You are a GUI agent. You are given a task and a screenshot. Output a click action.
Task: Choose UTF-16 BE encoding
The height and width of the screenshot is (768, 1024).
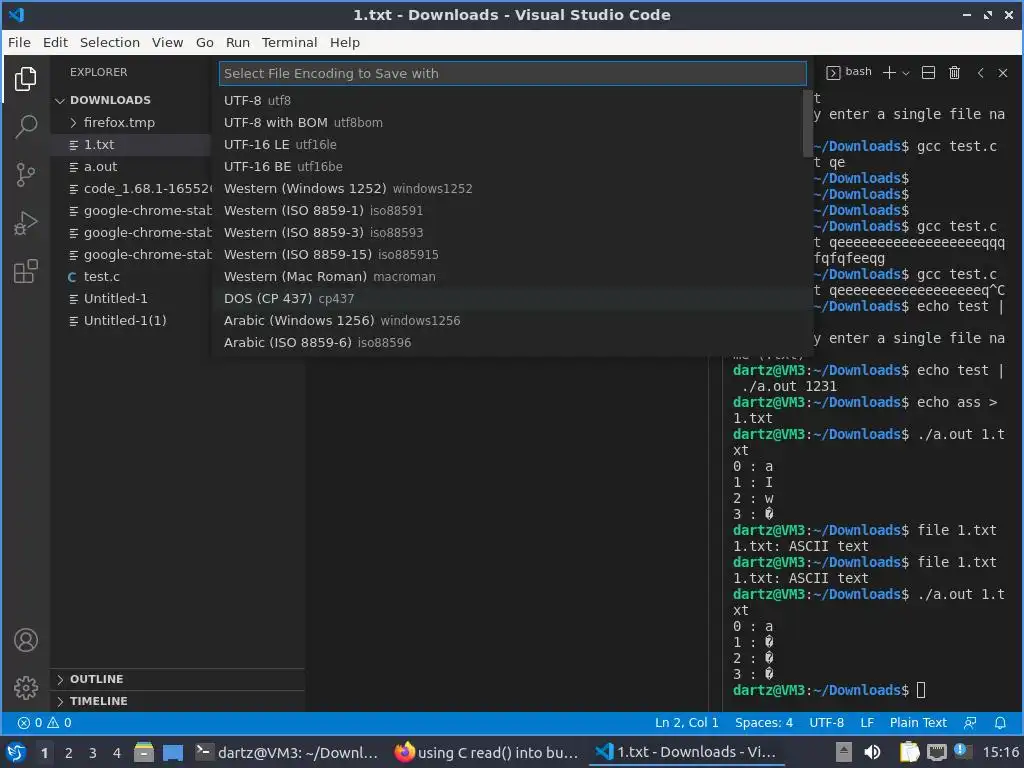511,167
